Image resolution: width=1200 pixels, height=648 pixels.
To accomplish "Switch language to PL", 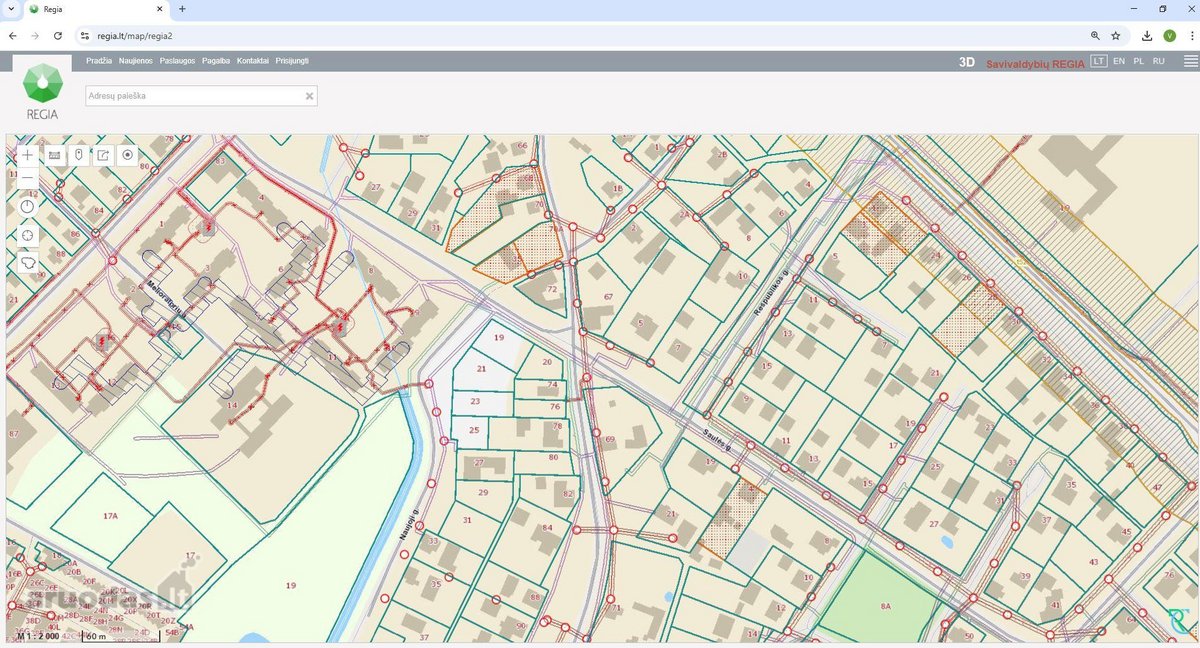I will [1139, 61].
